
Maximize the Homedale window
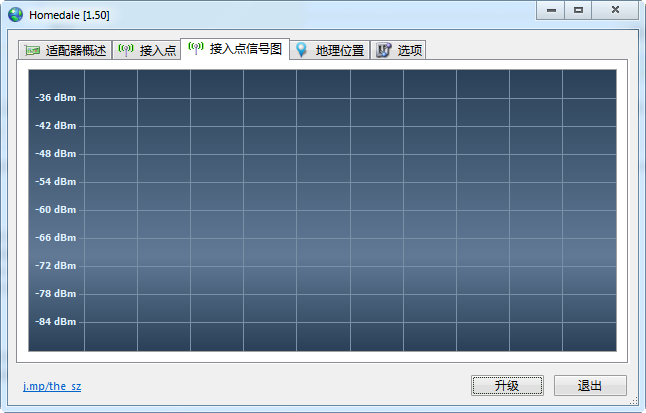[x=578, y=10]
